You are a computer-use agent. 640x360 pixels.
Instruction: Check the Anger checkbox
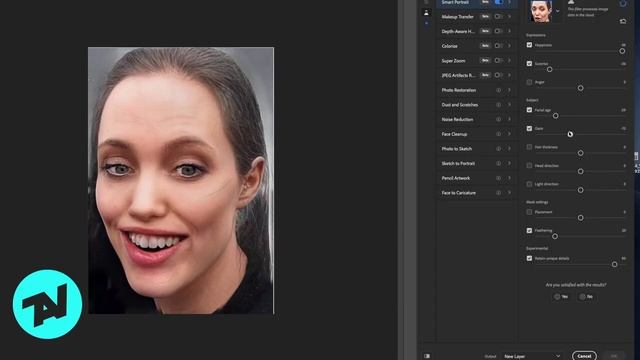point(529,82)
